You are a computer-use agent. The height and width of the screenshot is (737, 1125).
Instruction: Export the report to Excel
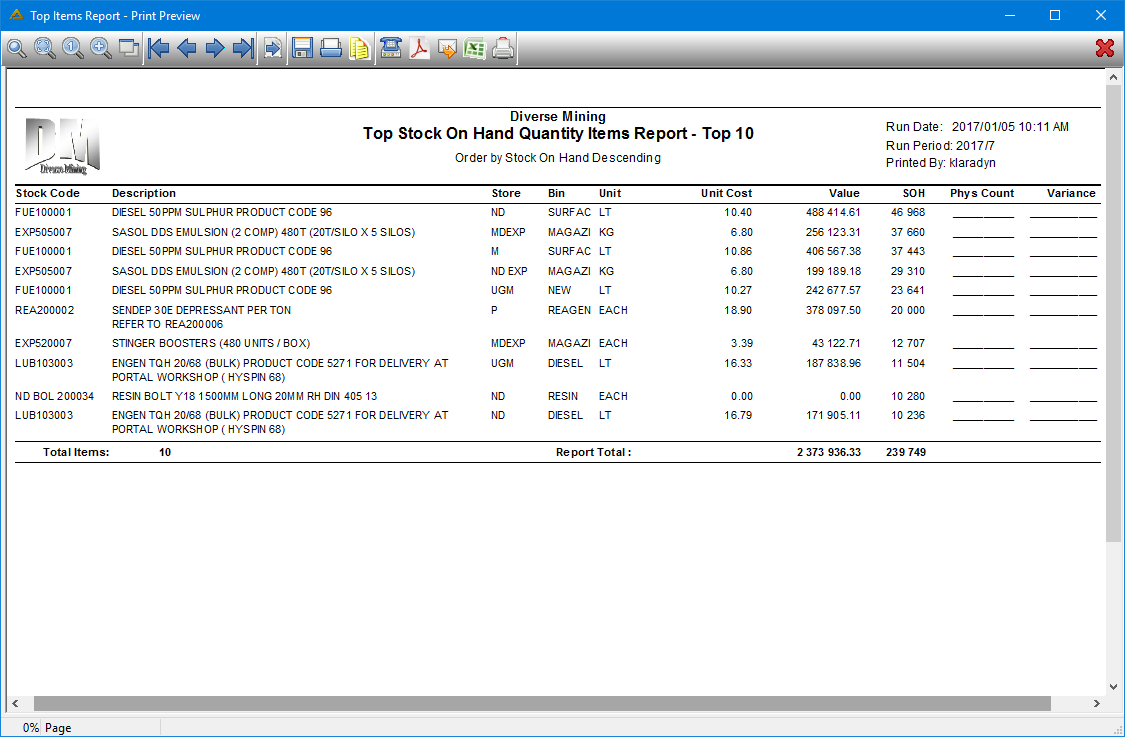(x=475, y=49)
